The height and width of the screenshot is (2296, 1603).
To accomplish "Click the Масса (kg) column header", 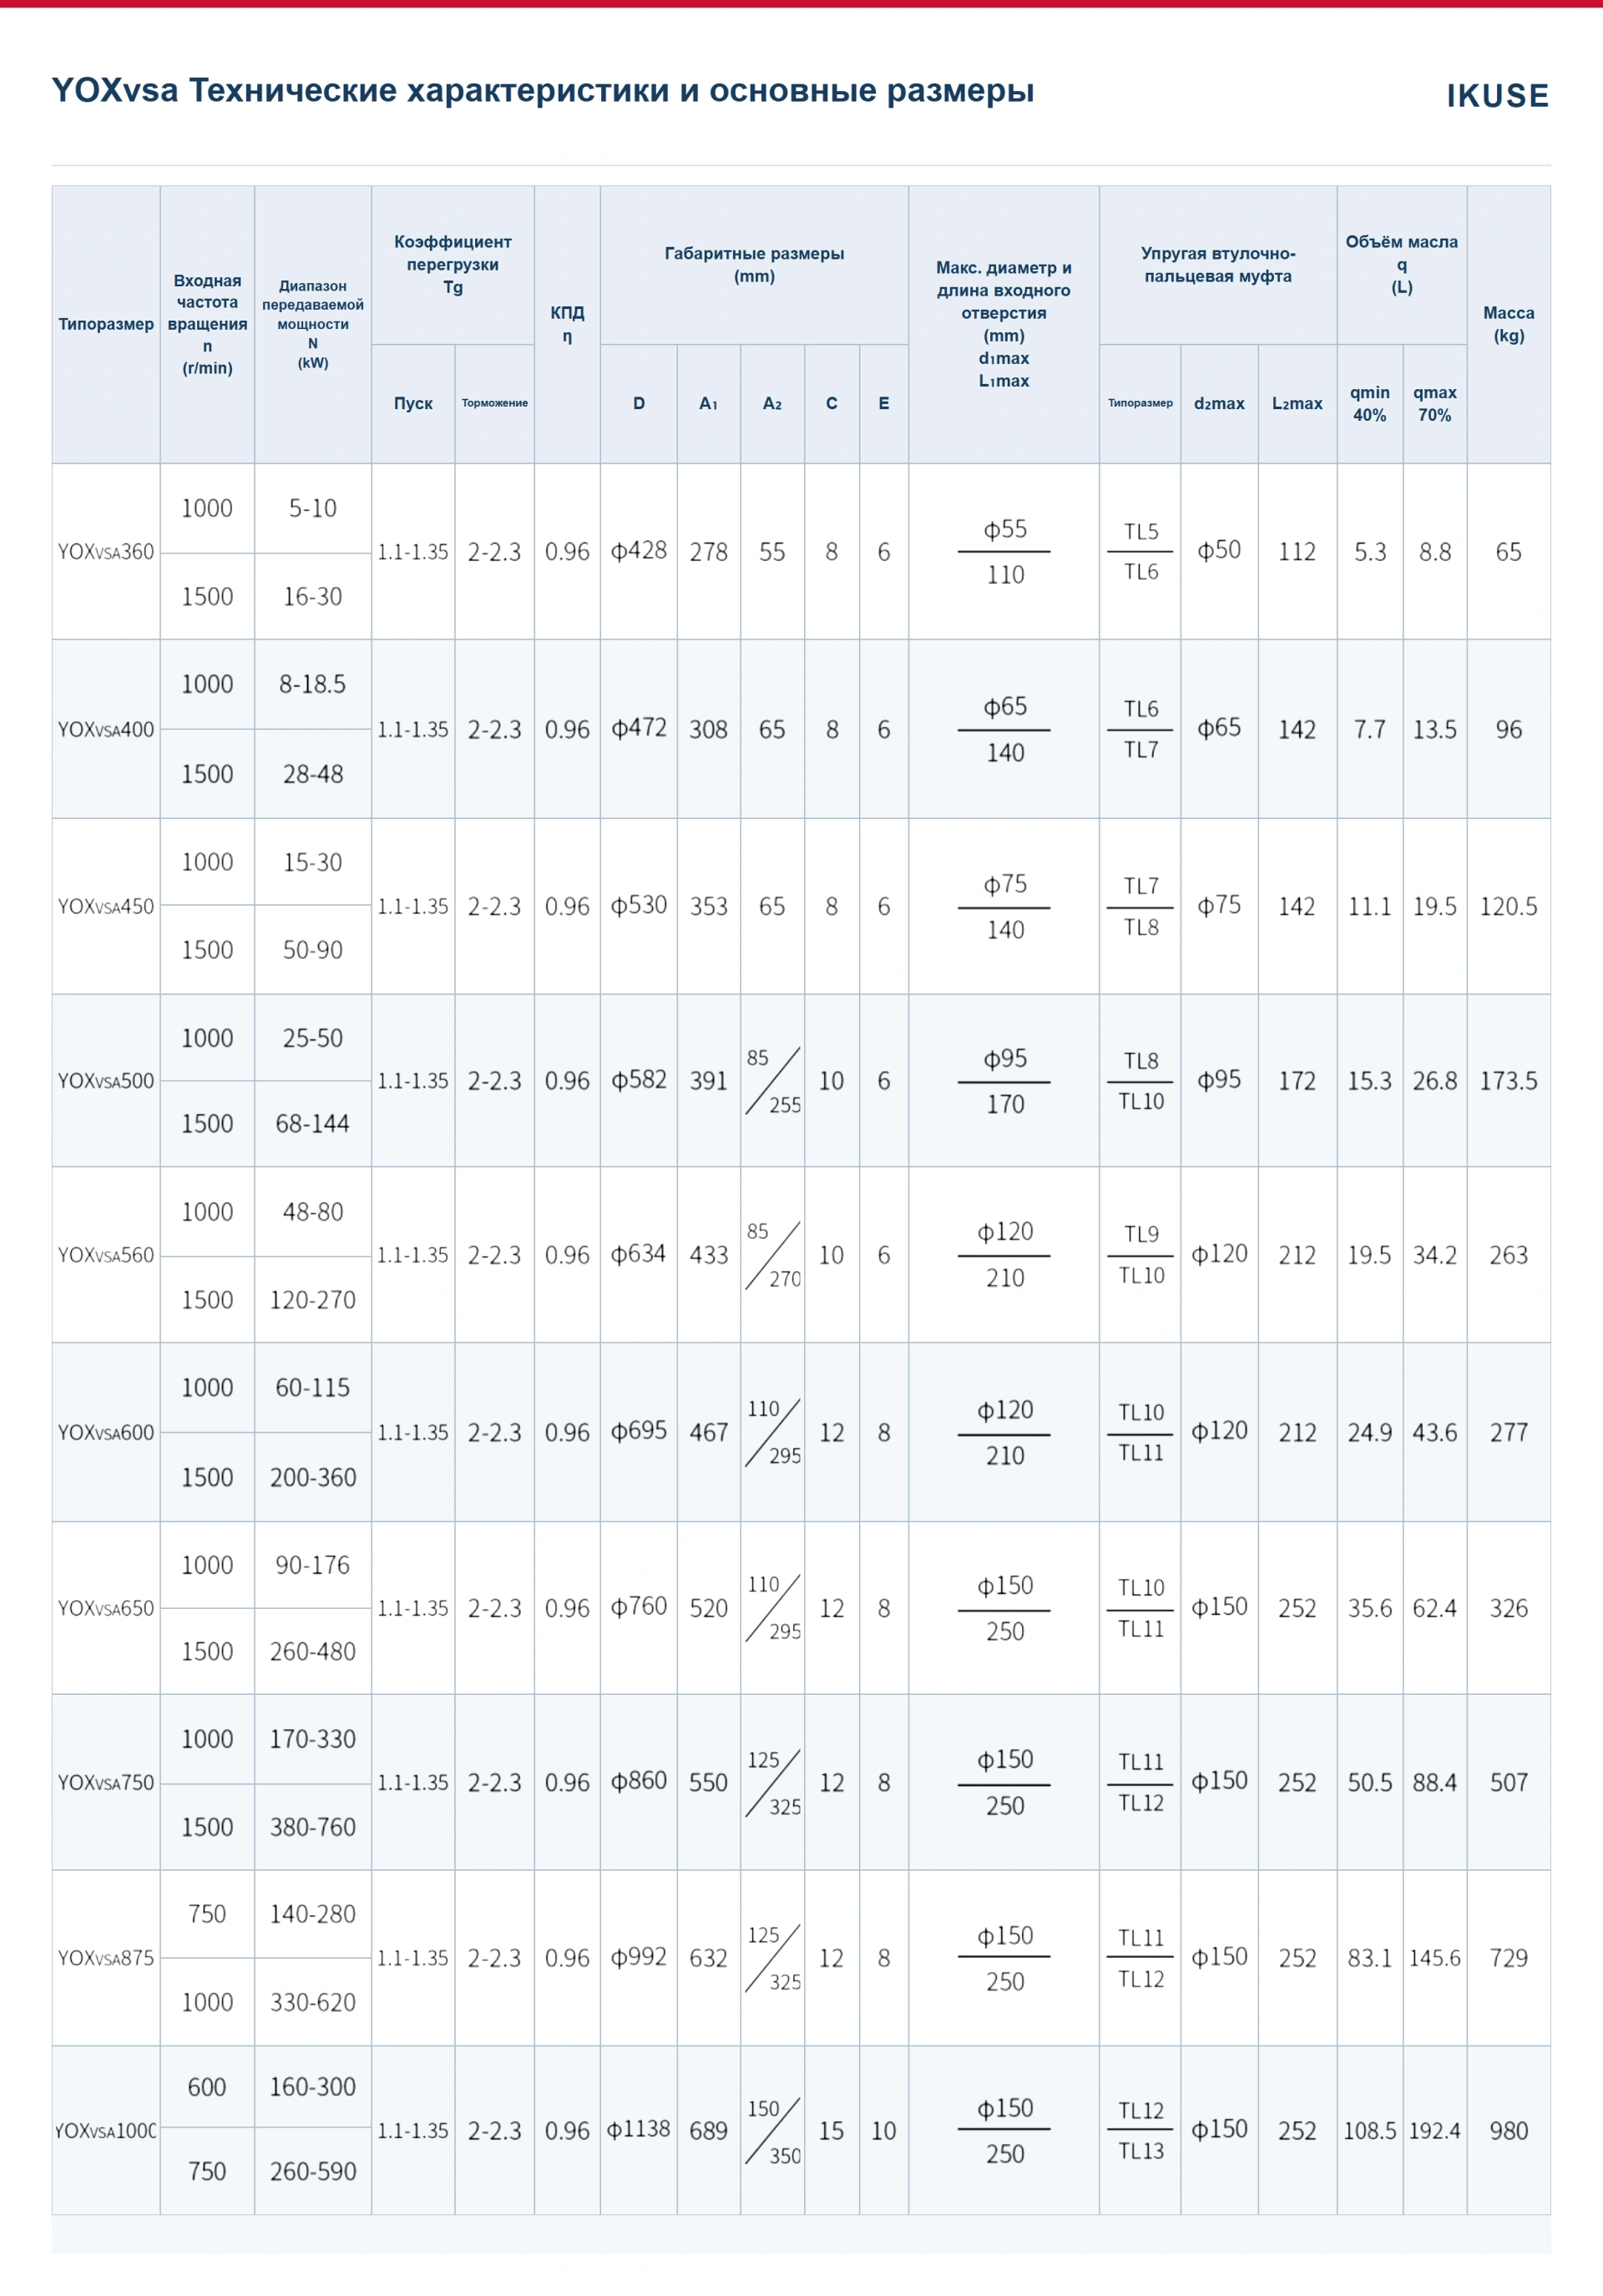I will click(x=1508, y=324).
